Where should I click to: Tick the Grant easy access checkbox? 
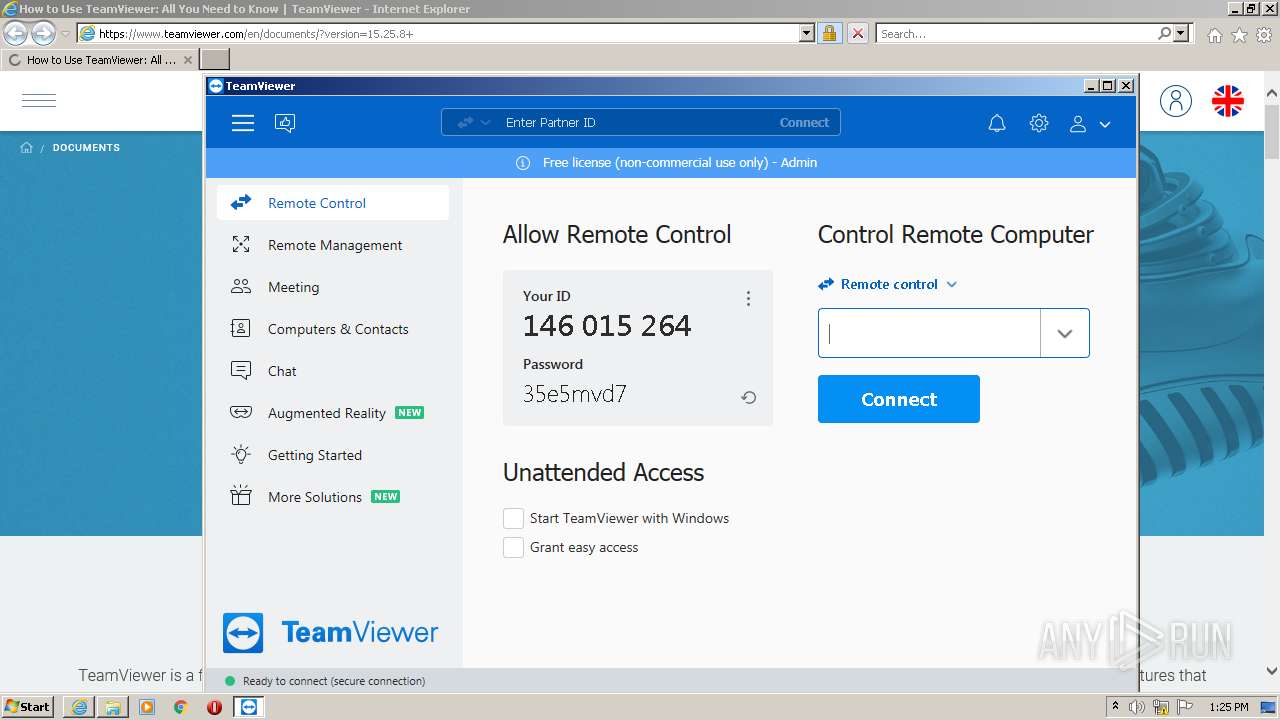tap(513, 547)
